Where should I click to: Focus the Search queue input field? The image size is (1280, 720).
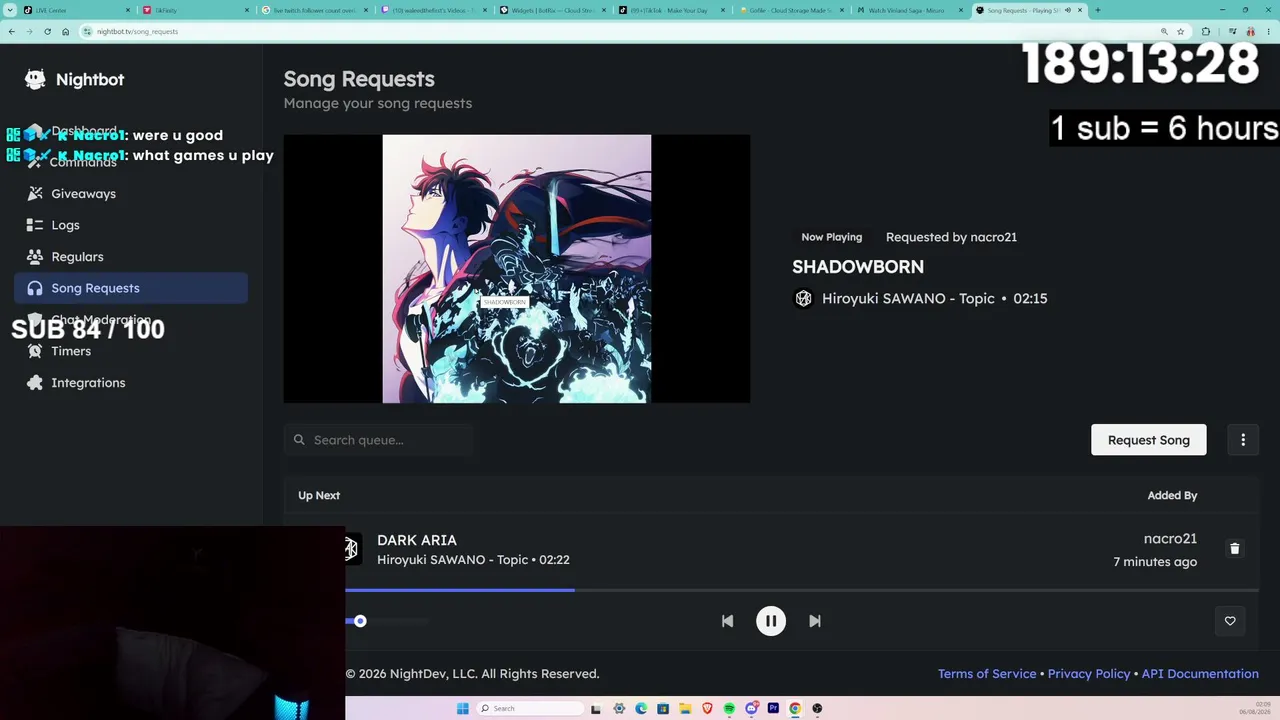pyautogui.click(x=380, y=440)
